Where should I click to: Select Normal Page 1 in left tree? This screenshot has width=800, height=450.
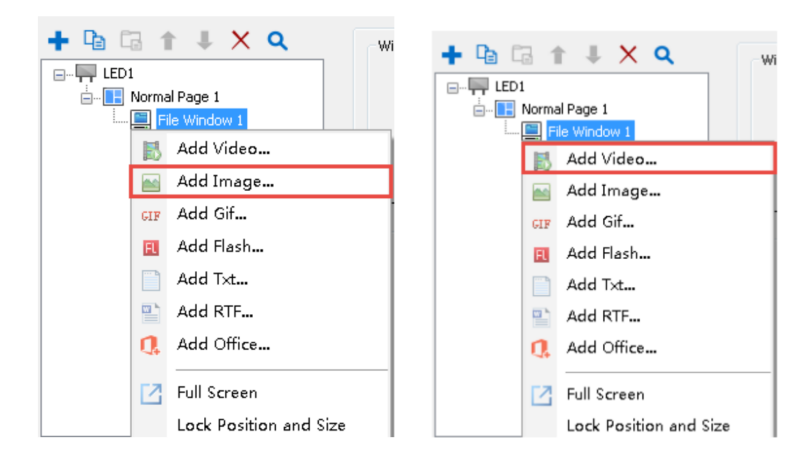click(x=175, y=96)
